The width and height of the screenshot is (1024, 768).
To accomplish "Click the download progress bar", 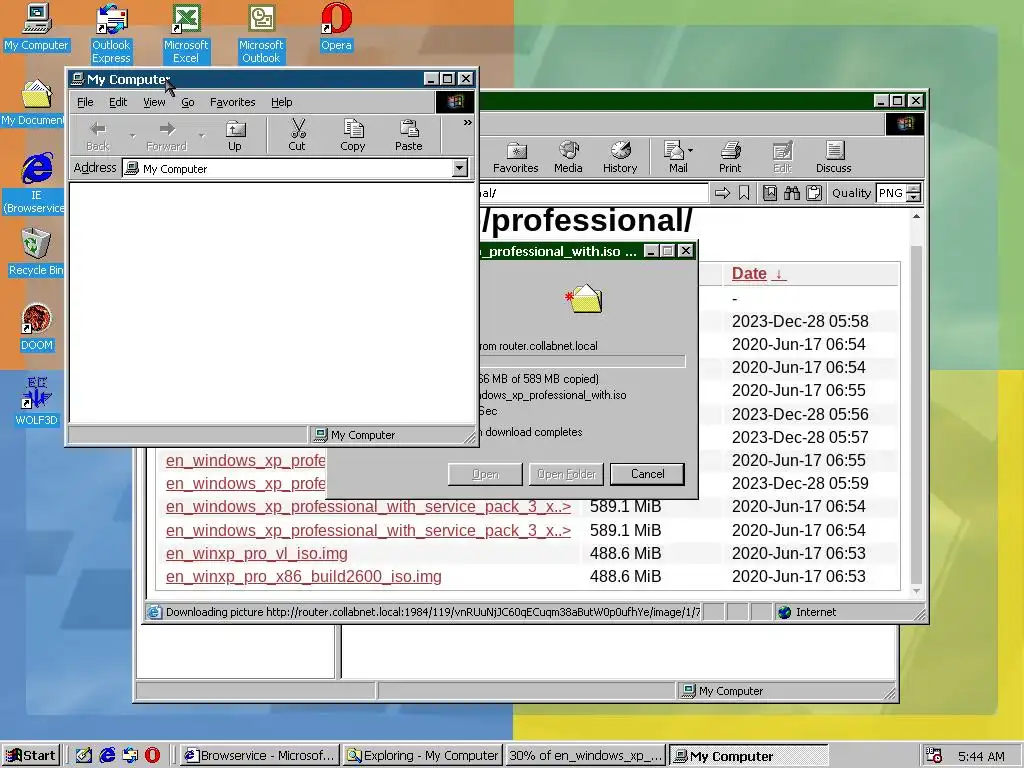I will pos(581,361).
